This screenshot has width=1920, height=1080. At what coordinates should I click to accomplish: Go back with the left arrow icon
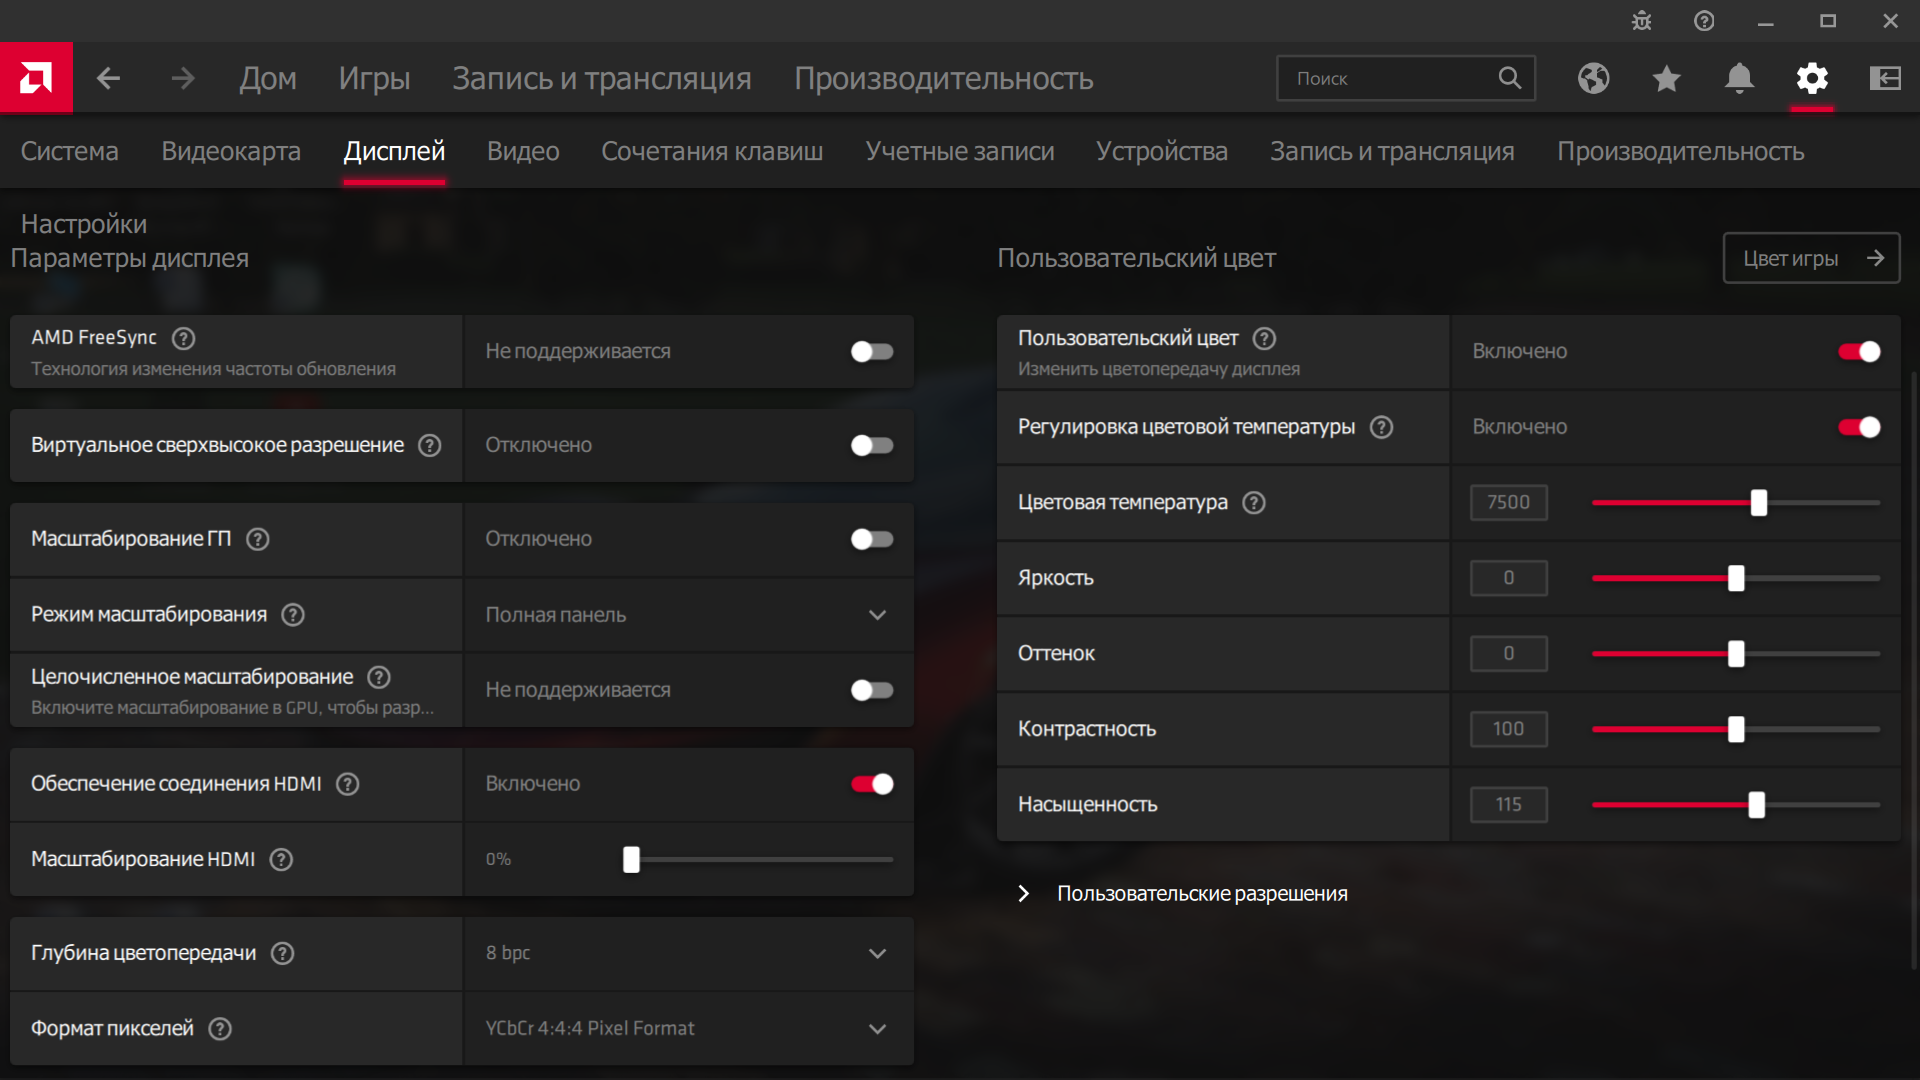coord(108,78)
